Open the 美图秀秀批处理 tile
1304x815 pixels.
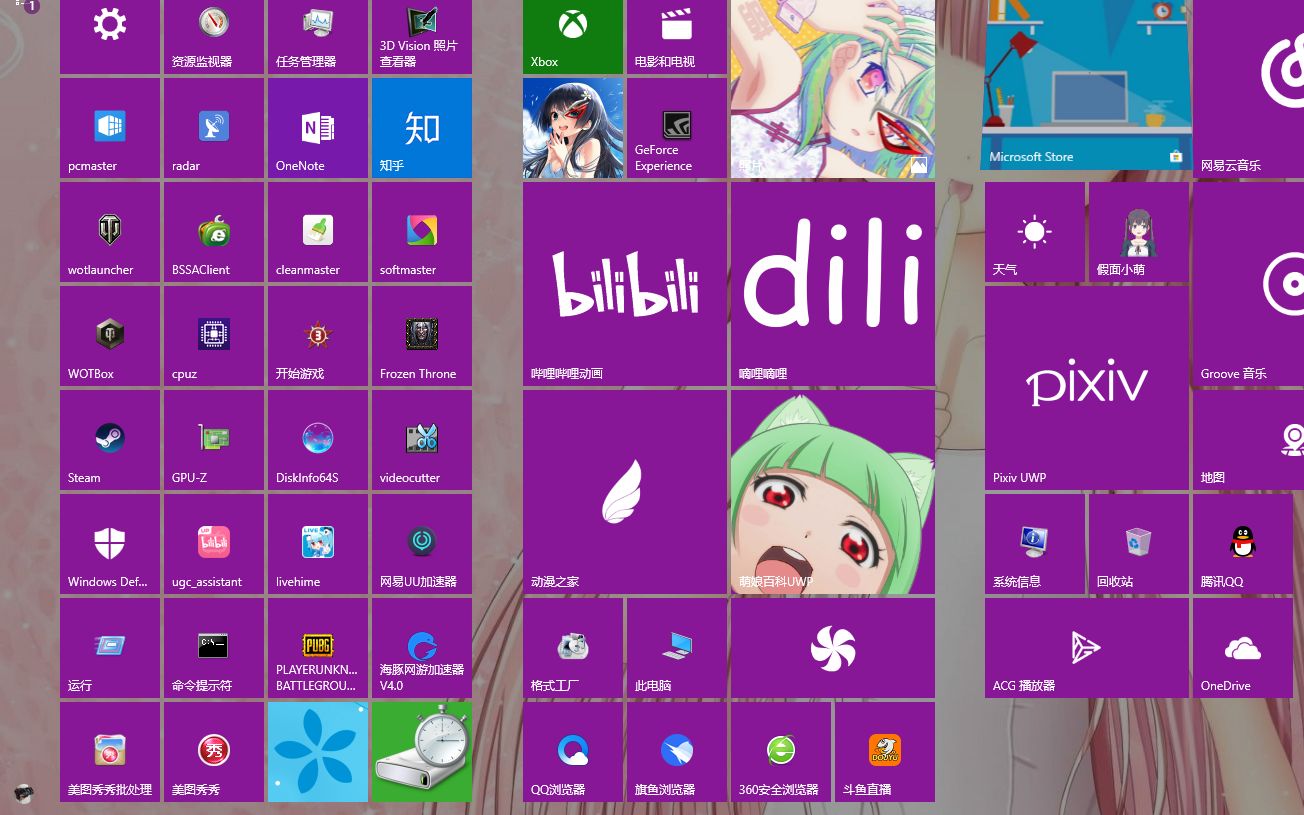tap(110, 752)
